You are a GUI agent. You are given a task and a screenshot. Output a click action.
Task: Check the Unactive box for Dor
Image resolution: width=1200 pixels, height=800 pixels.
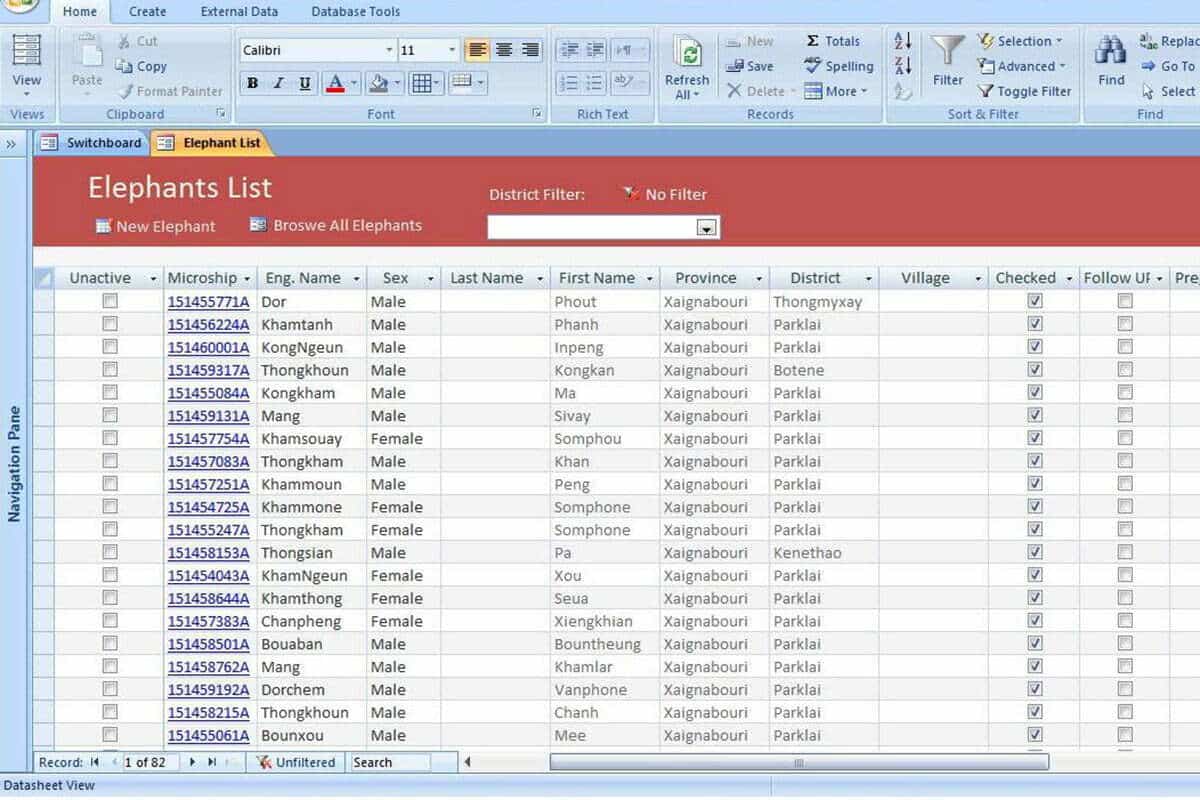point(110,301)
